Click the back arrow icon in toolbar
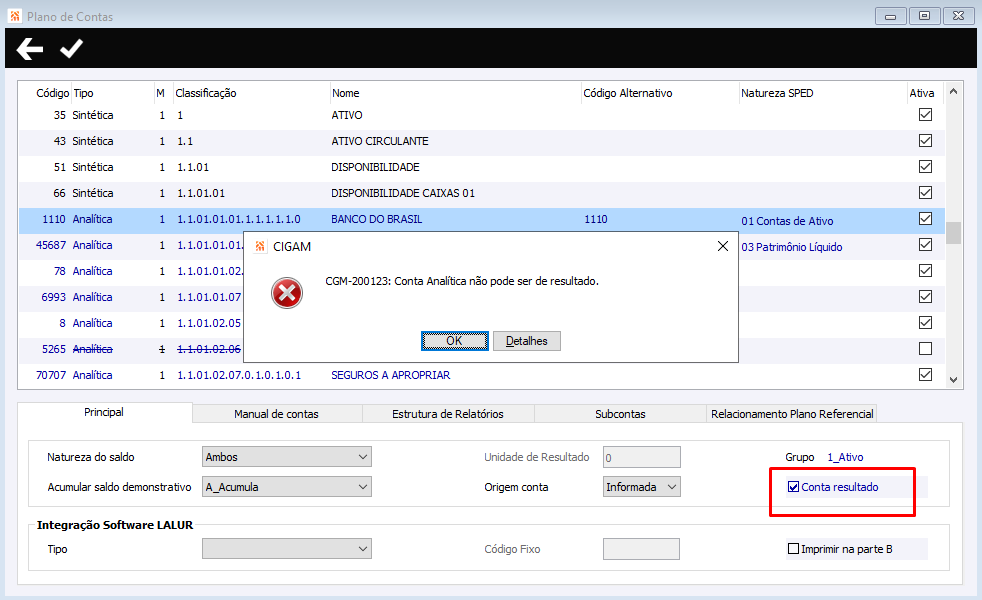This screenshot has width=982, height=600. pyautogui.click(x=29, y=48)
